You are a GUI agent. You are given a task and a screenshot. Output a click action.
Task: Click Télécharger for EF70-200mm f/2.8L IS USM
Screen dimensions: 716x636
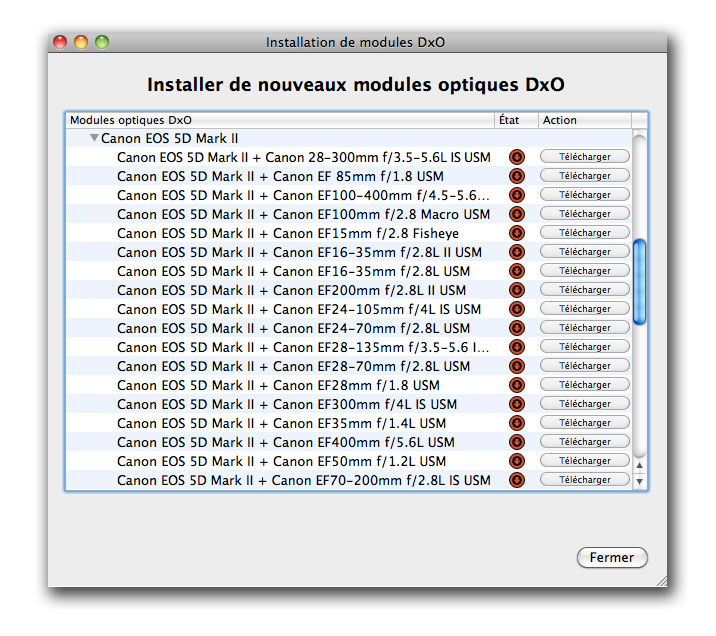(x=584, y=480)
